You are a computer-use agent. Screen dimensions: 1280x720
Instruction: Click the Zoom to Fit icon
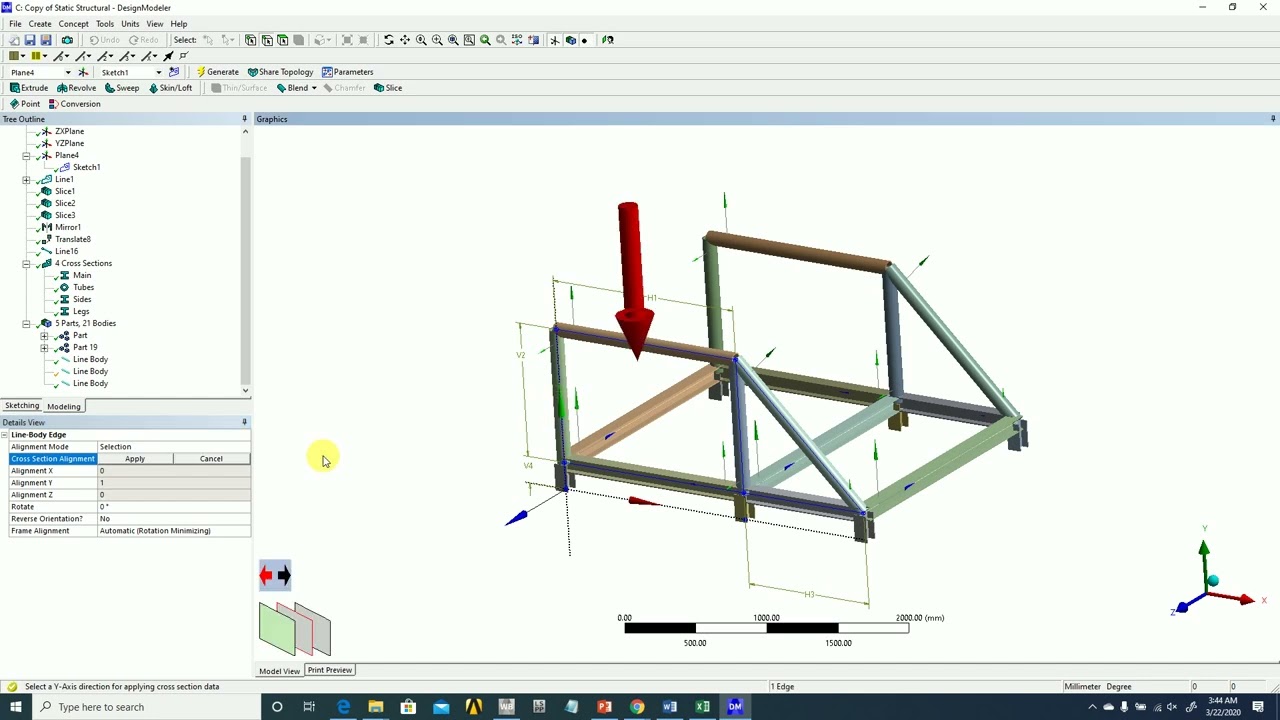click(x=453, y=40)
